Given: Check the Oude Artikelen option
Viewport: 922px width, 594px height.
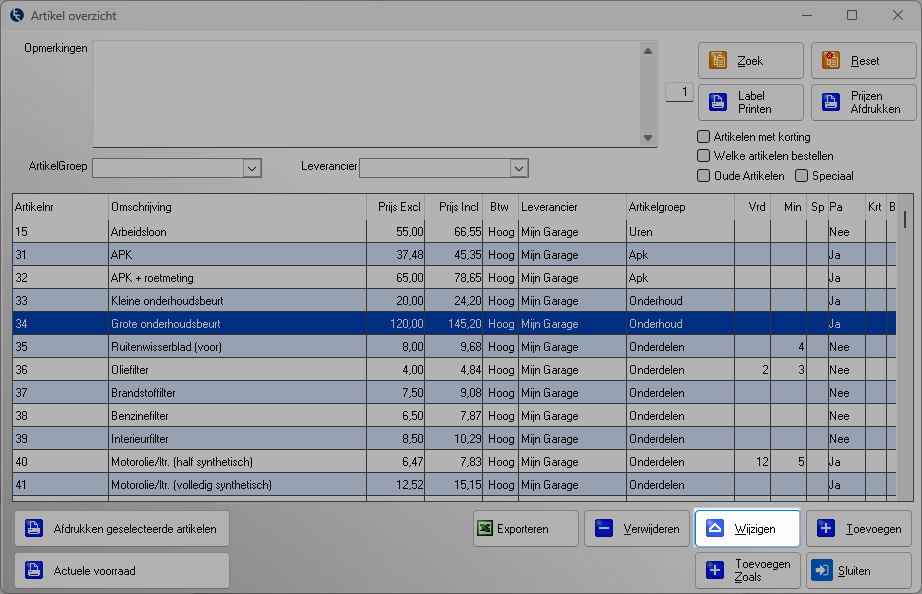Looking at the screenshot, I should pyautogui.click(x=703, y=176).
